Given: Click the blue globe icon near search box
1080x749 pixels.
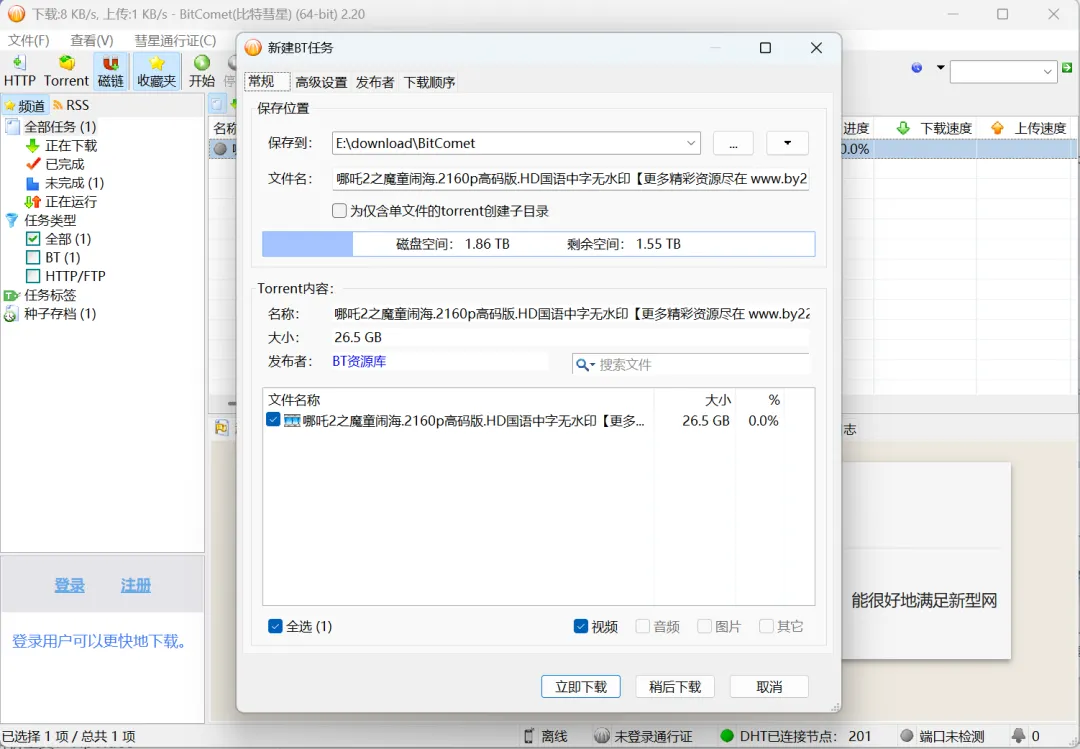Looking at the screenshot, I should (x=917, y=68).
